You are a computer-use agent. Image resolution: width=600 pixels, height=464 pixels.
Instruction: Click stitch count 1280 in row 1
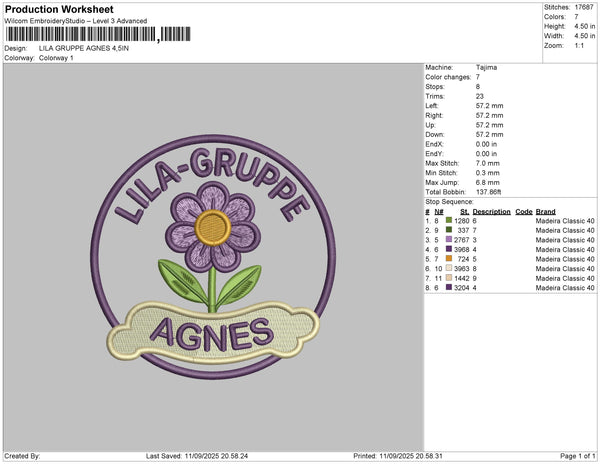[462, 221]
